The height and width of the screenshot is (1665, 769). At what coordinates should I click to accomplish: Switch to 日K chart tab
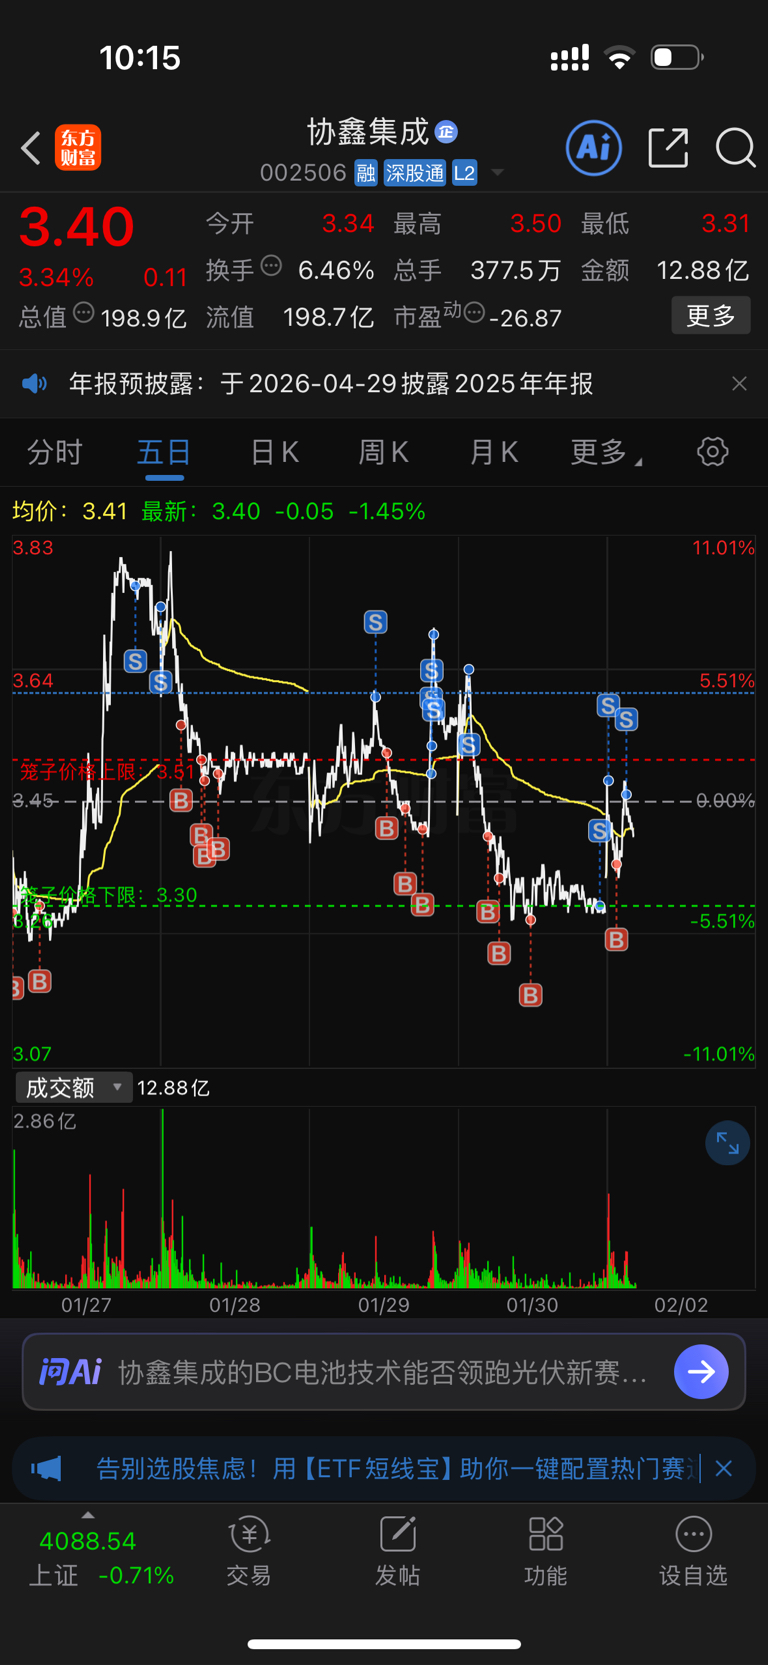tap(275, 452)
